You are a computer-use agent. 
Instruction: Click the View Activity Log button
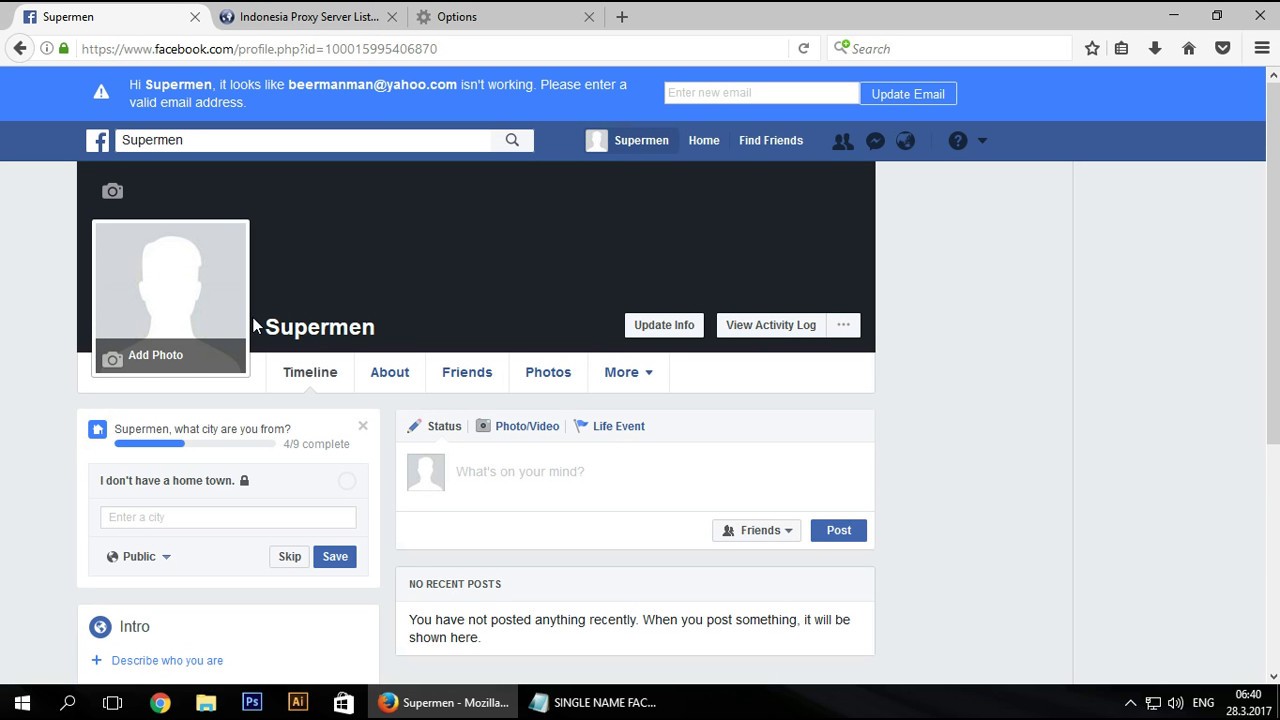coord(771,325)
